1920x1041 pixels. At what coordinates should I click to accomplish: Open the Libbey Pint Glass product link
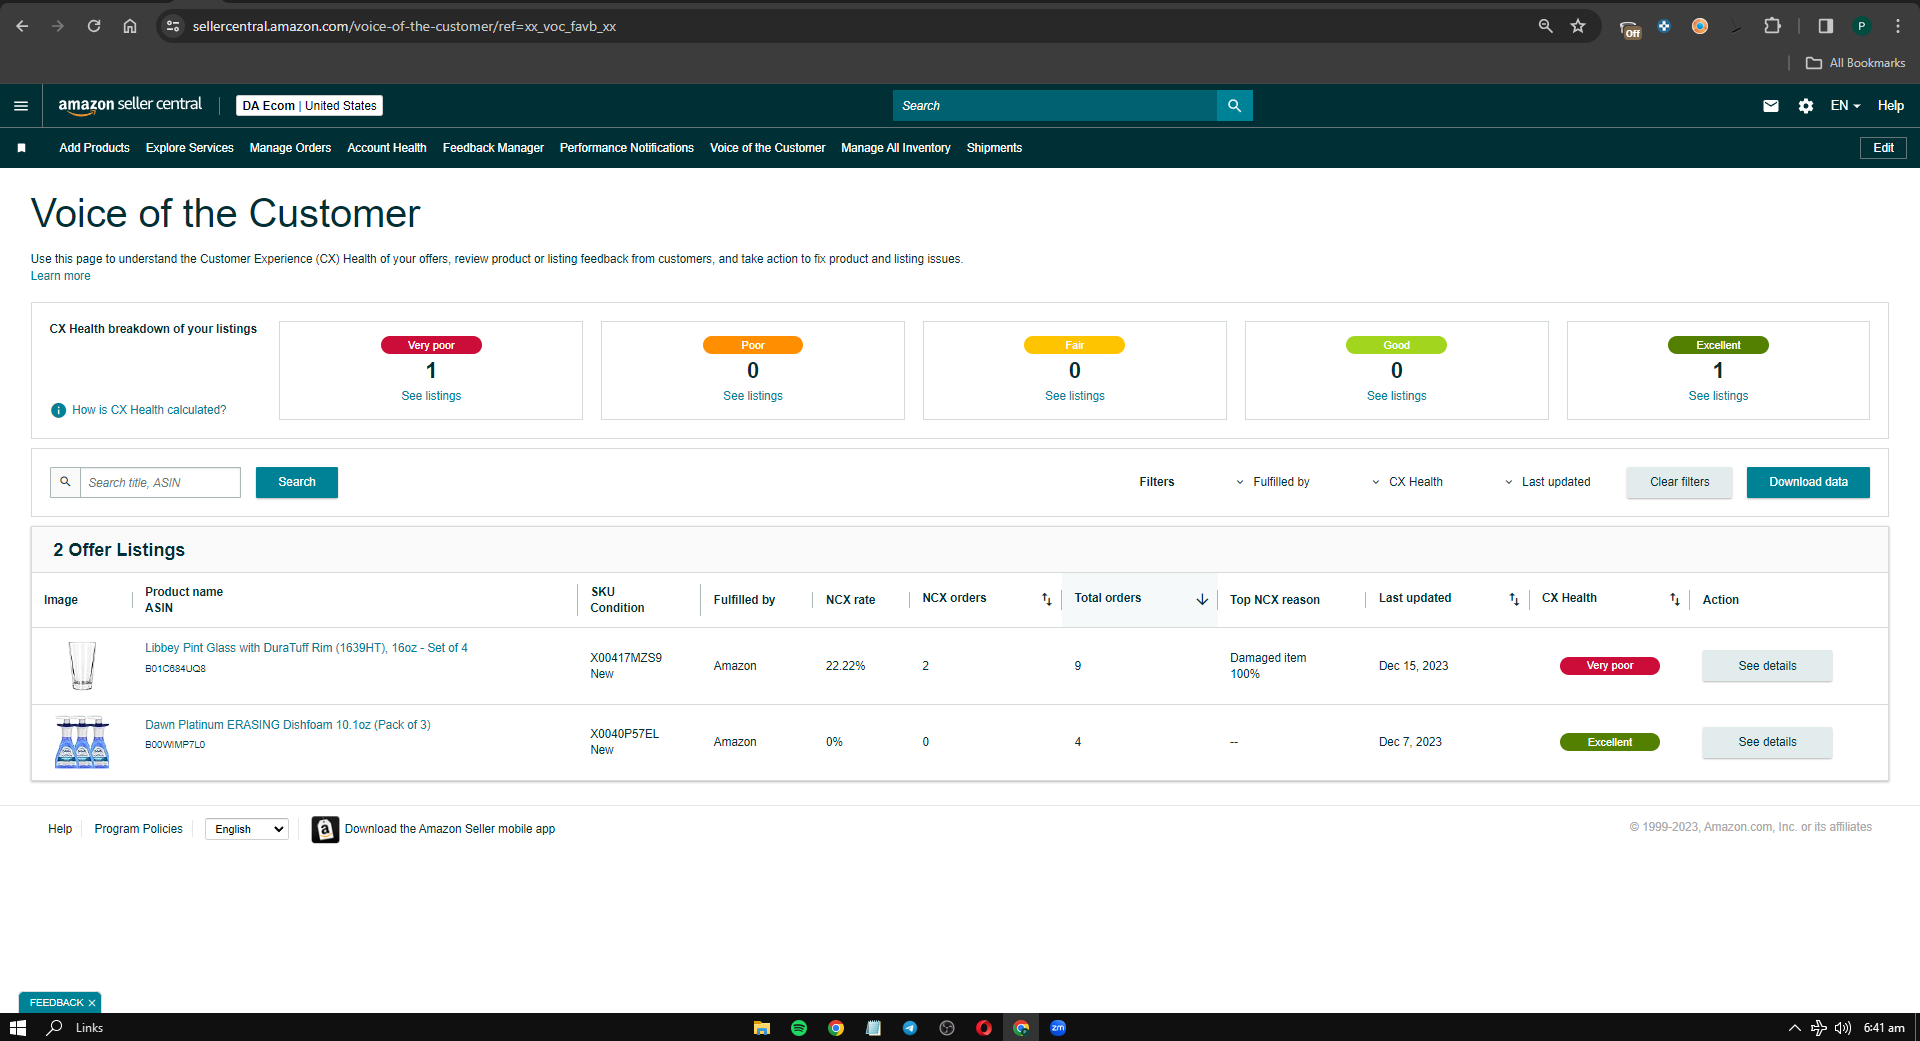pos(306,648)
